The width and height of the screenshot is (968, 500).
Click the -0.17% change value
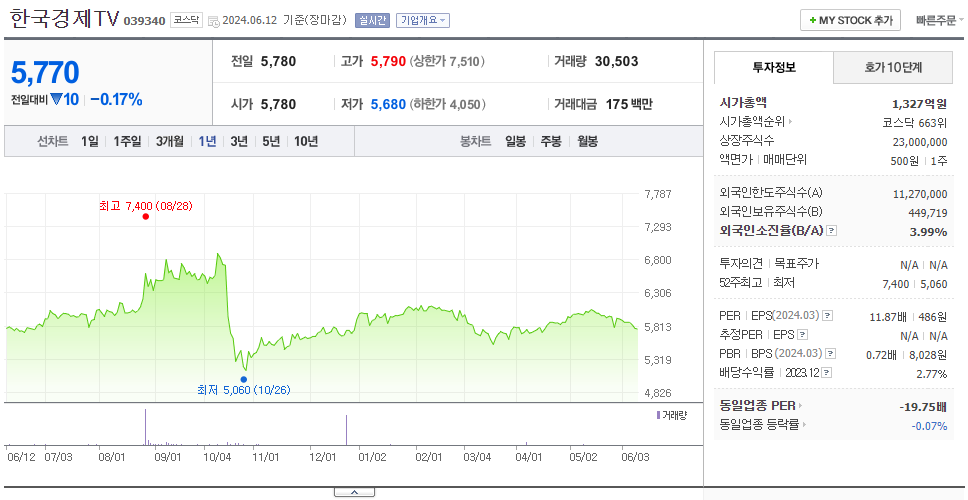(117, 99)
